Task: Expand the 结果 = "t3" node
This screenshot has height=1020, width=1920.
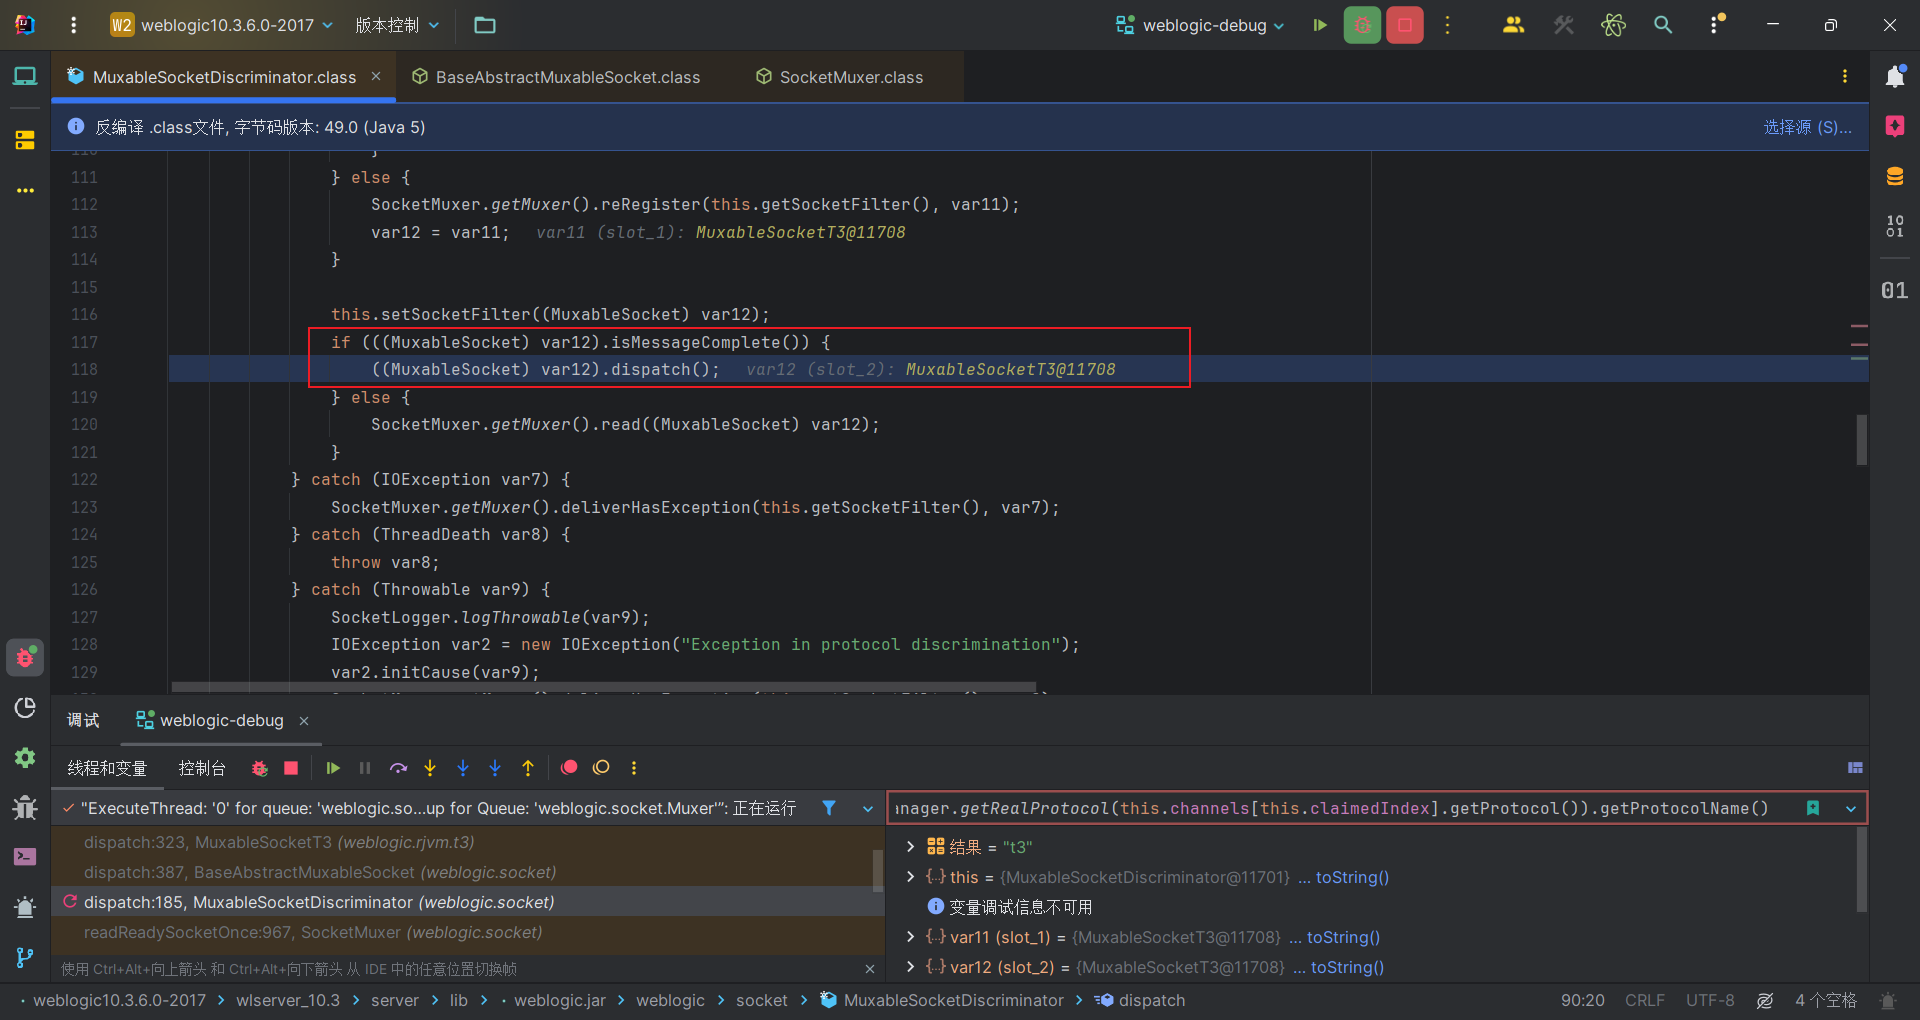Action: tap(910, 847)
